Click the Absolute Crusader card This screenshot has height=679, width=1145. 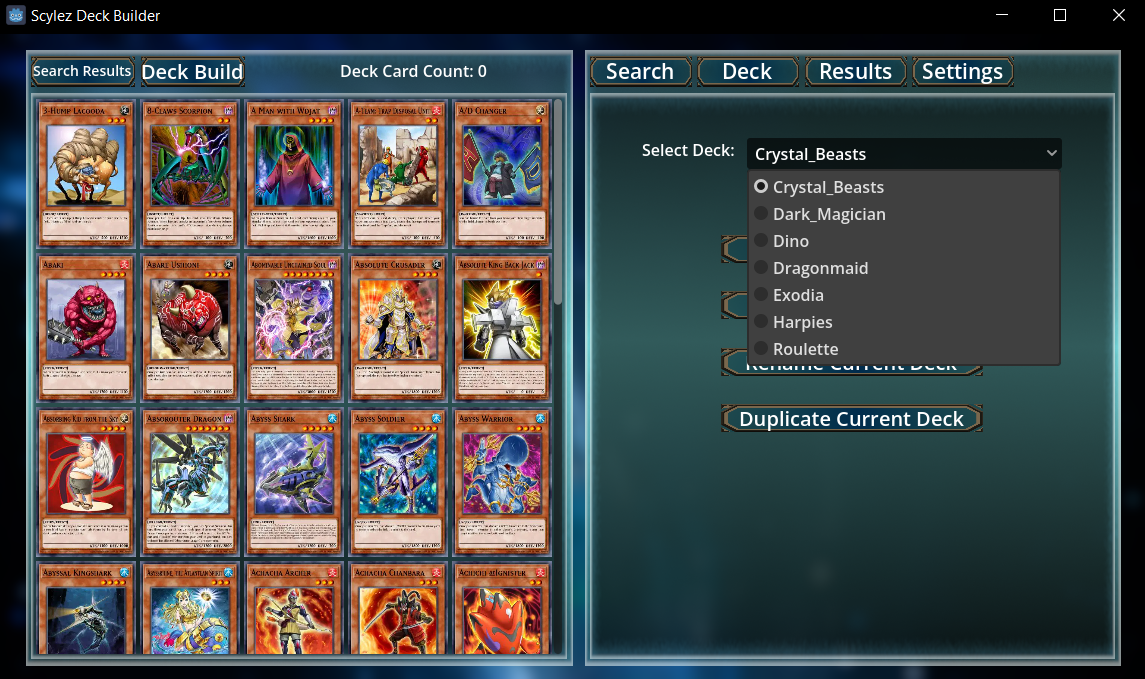pyautogui.click(x=398, y=328)
